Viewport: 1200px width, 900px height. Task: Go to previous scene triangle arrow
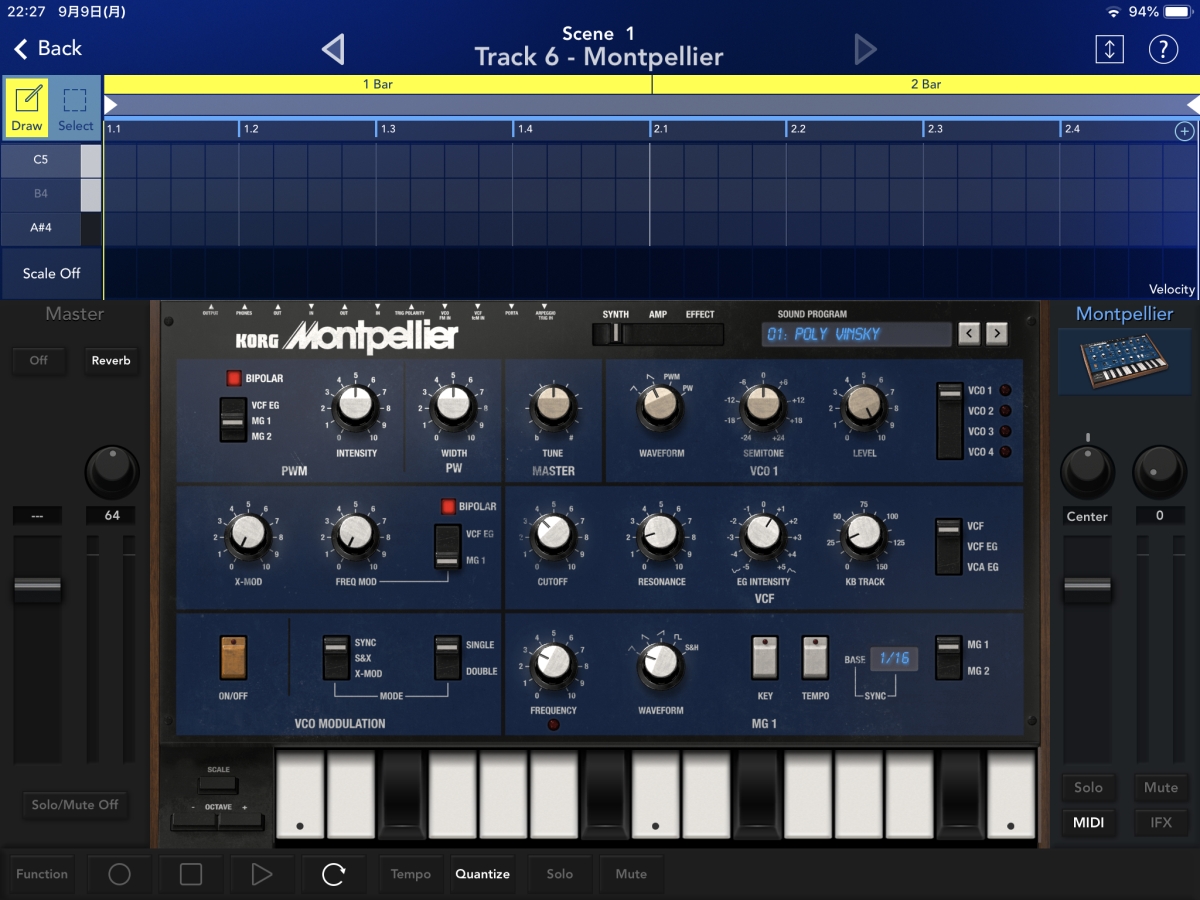coord(333,49)
